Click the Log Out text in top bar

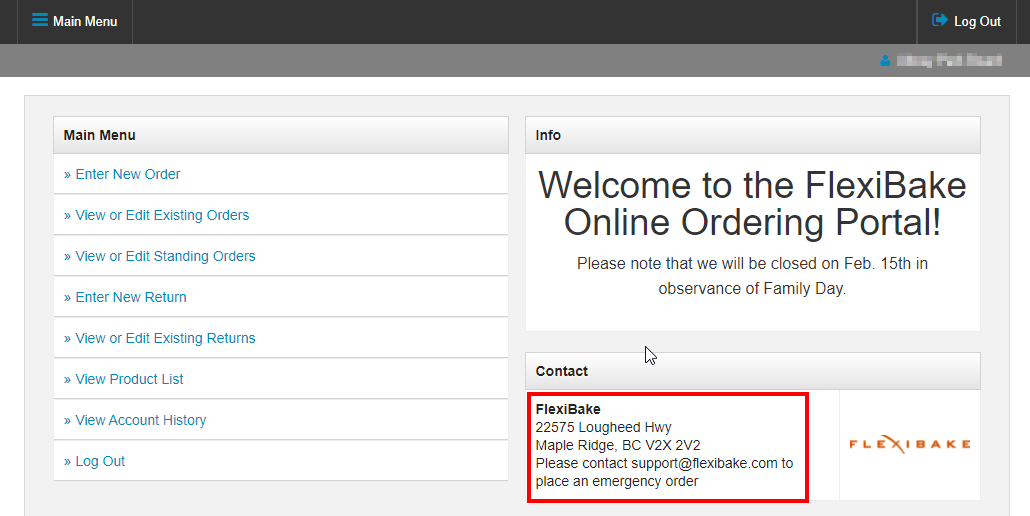[977, 22]
